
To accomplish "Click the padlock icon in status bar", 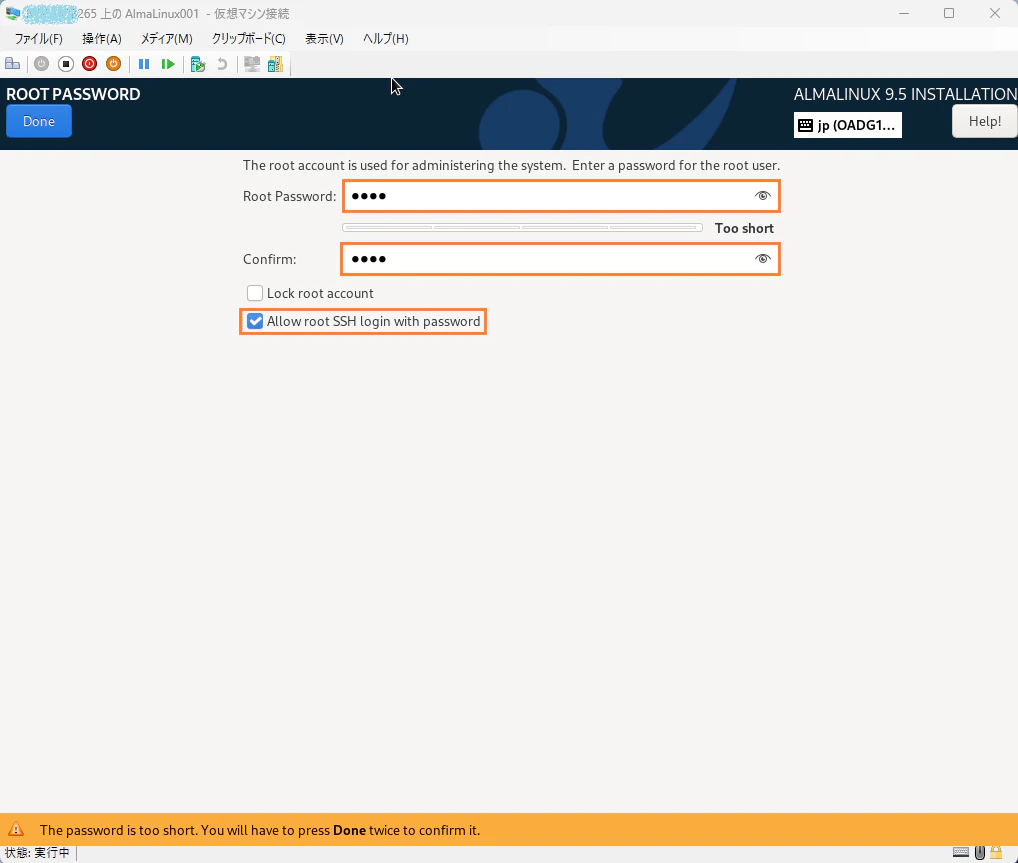I will (996, 853).
